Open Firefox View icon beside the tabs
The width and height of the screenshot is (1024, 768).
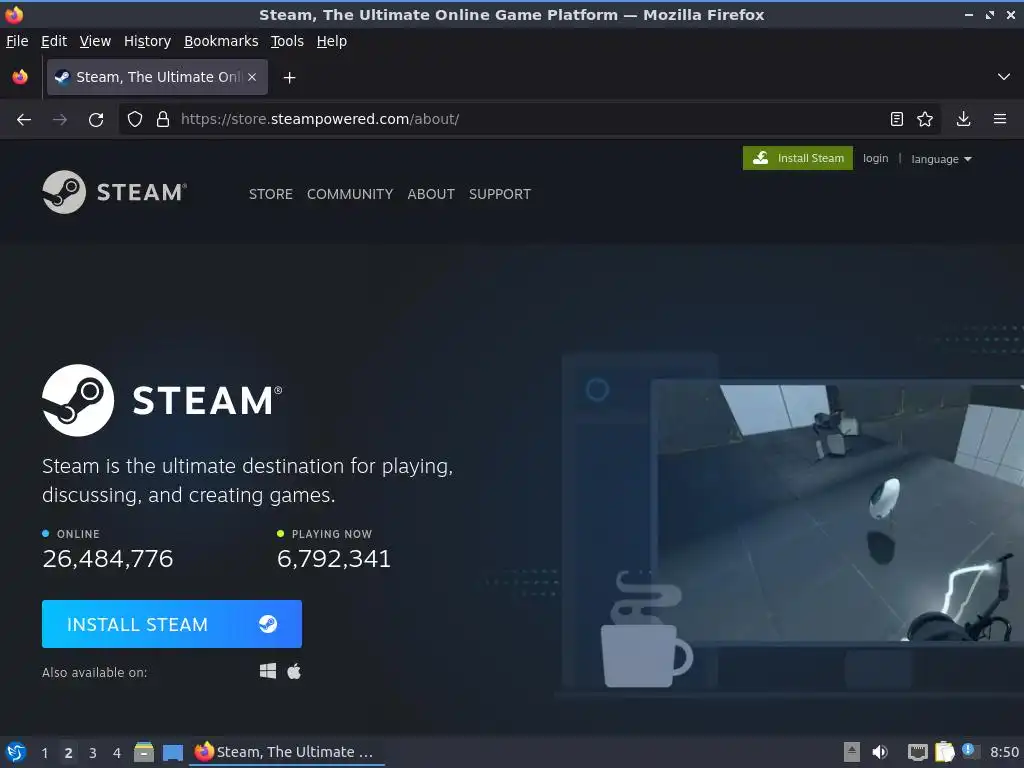pyautogui.click(x=20, y=77)
